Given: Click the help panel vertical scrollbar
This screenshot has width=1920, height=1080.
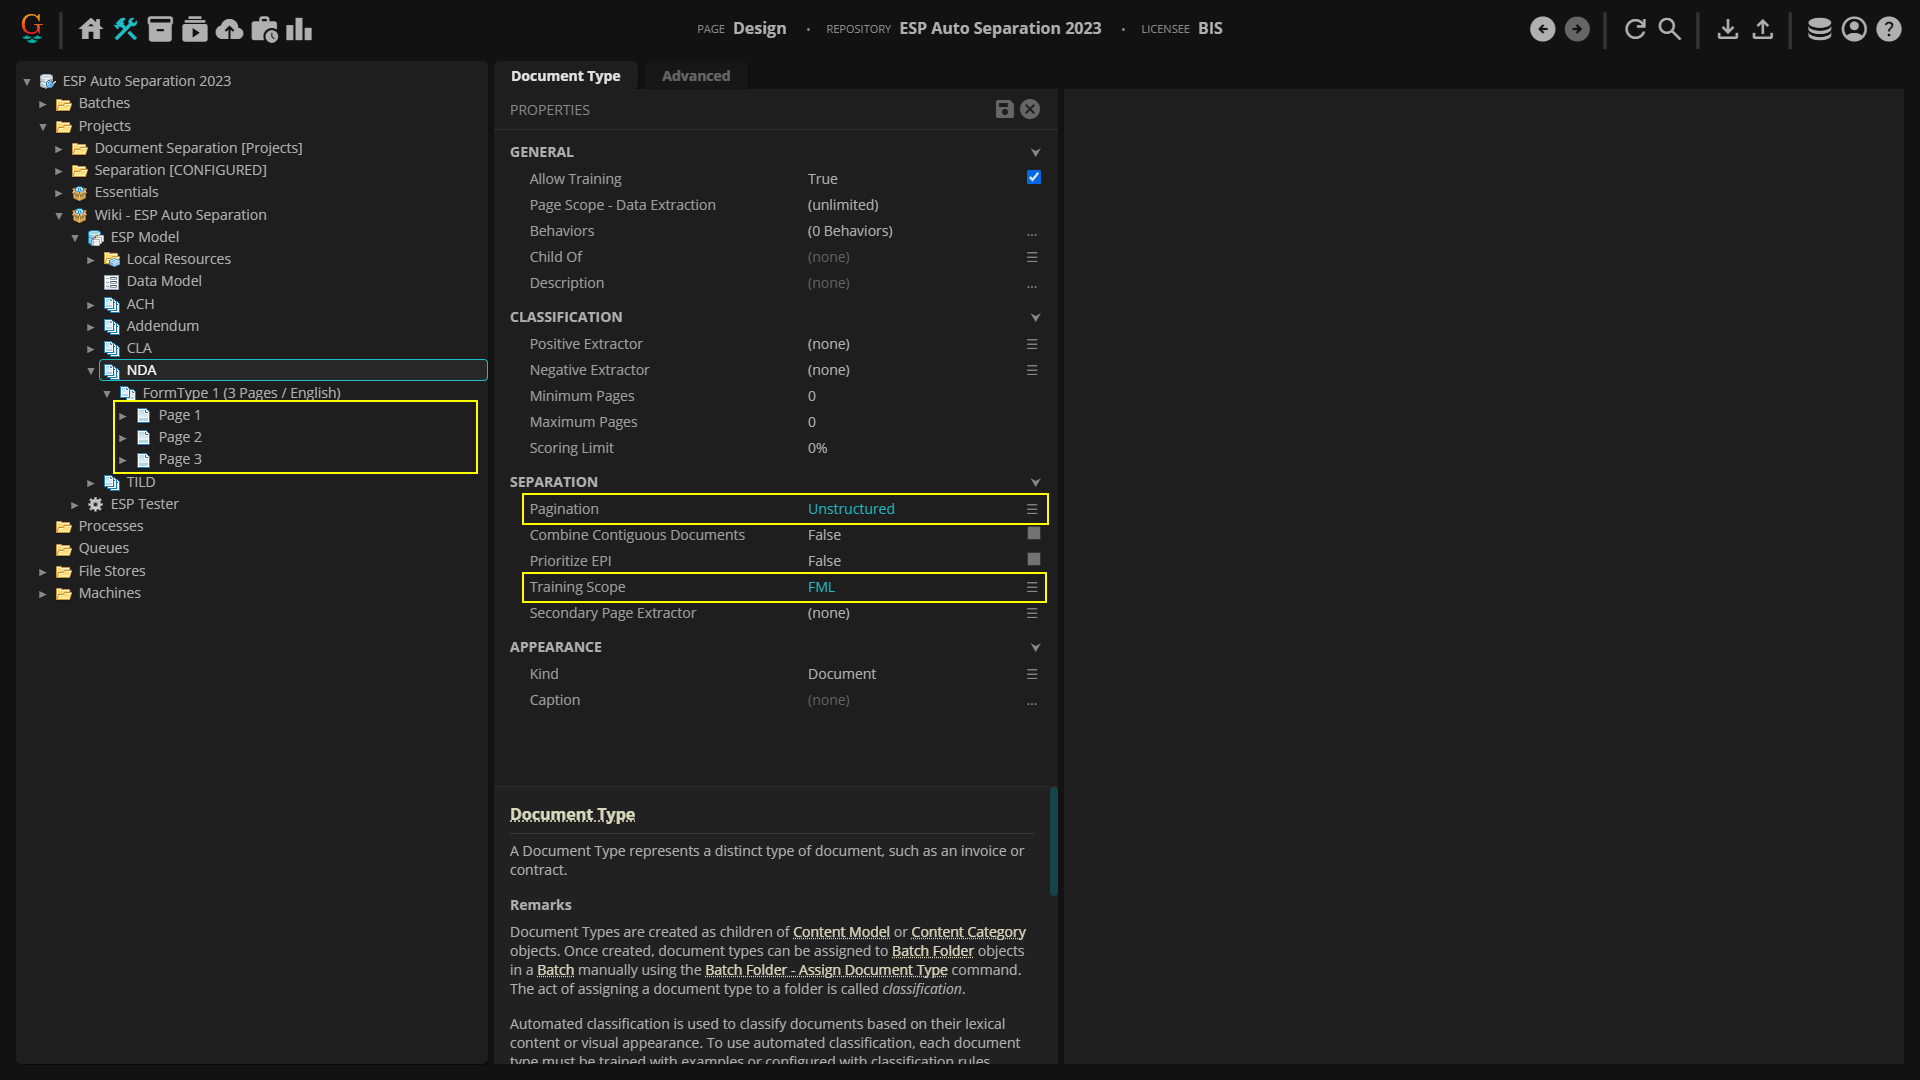Looking at the screenshot, I should (x=1053, y=841).
